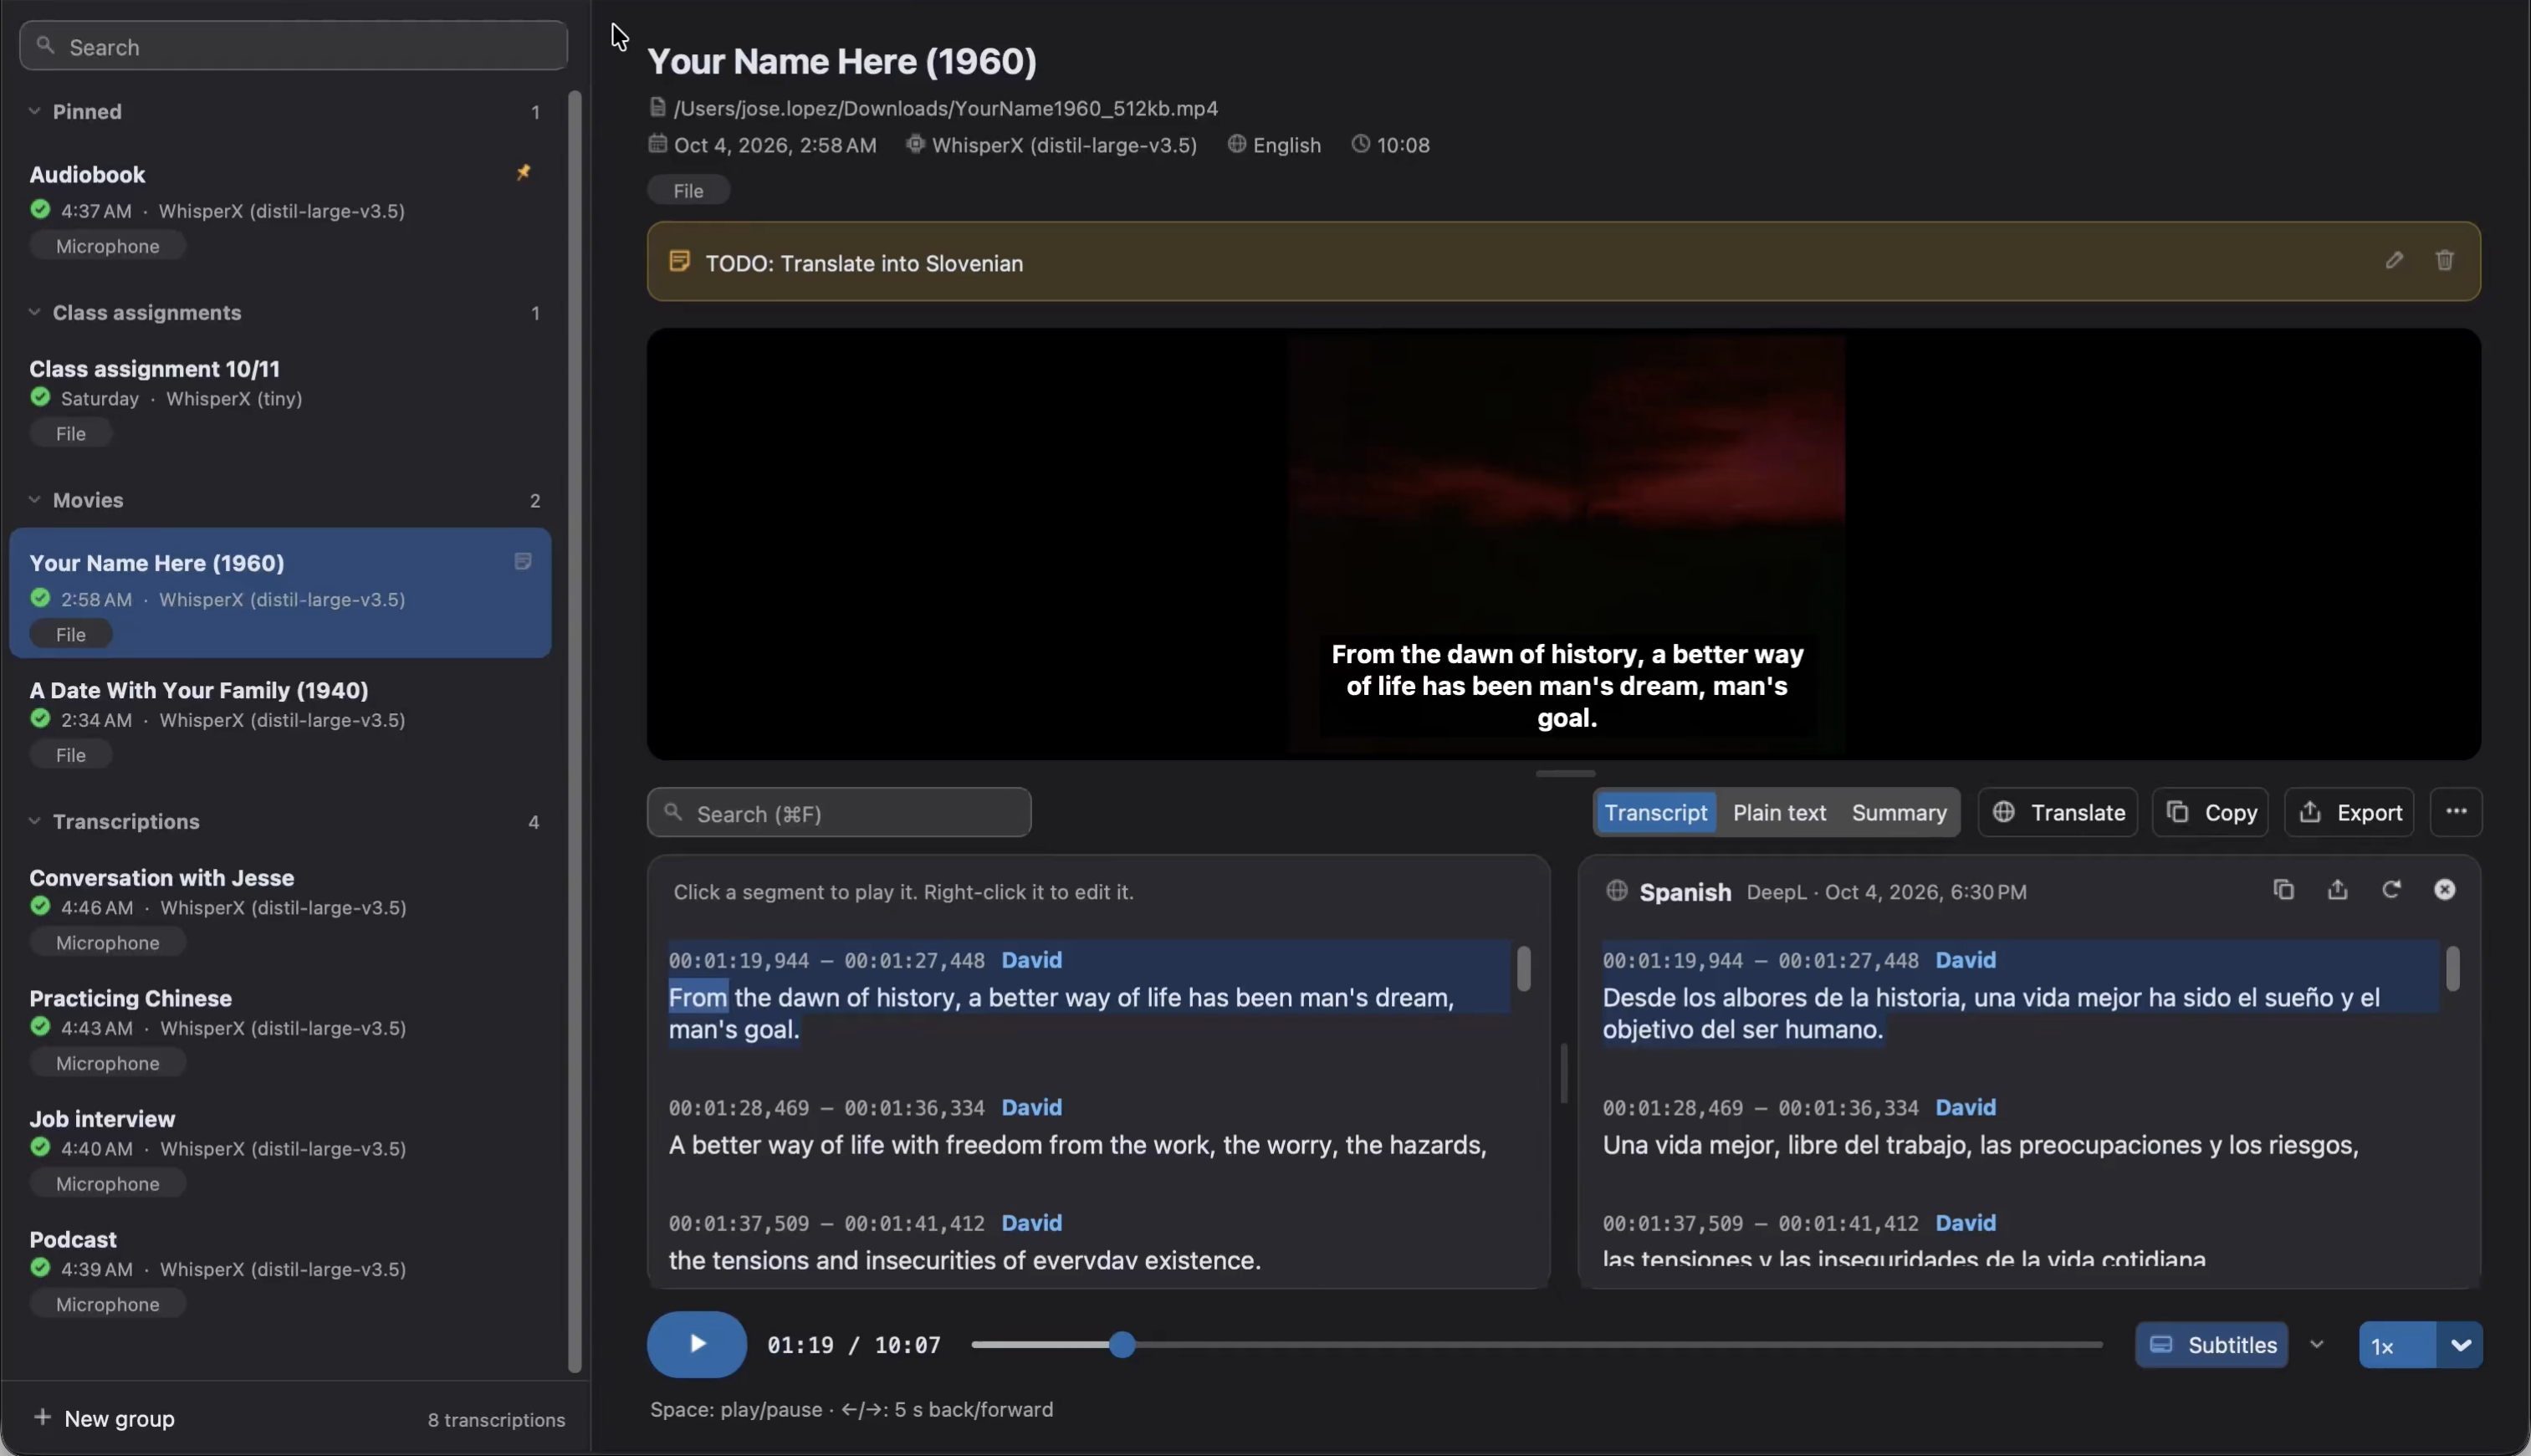Collapse the Movies group
The height and width of the screenshot is (1456, 2531).
click(34, 499)
